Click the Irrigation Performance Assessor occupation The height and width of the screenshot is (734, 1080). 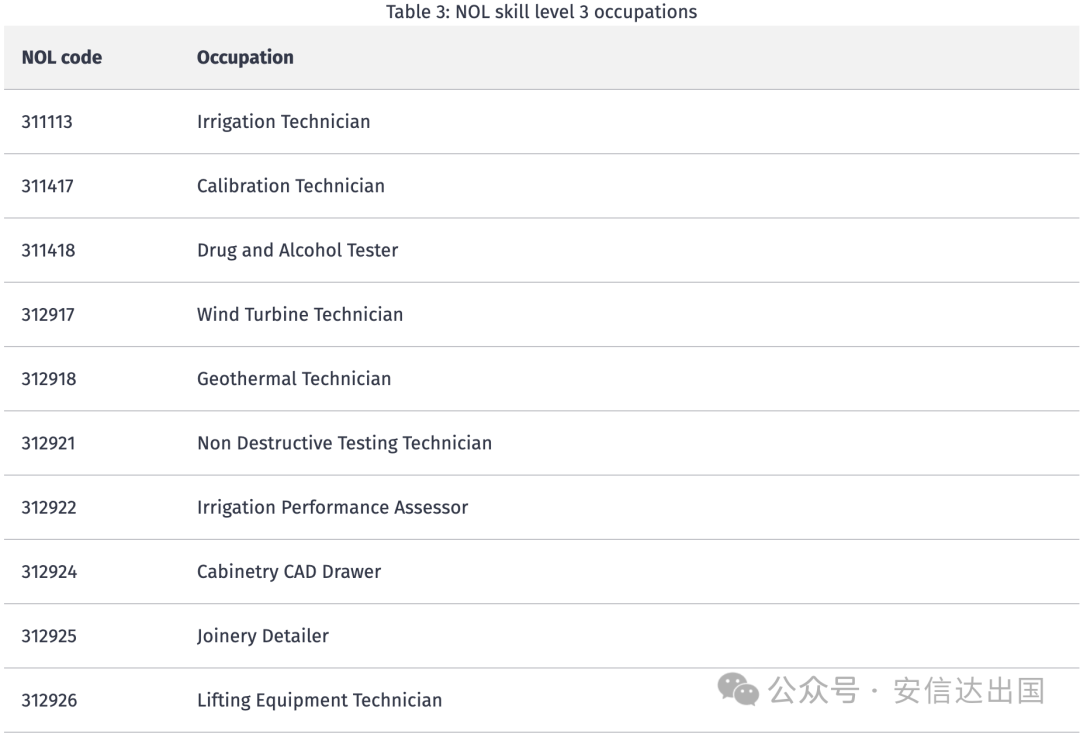(x=332, y=507)
